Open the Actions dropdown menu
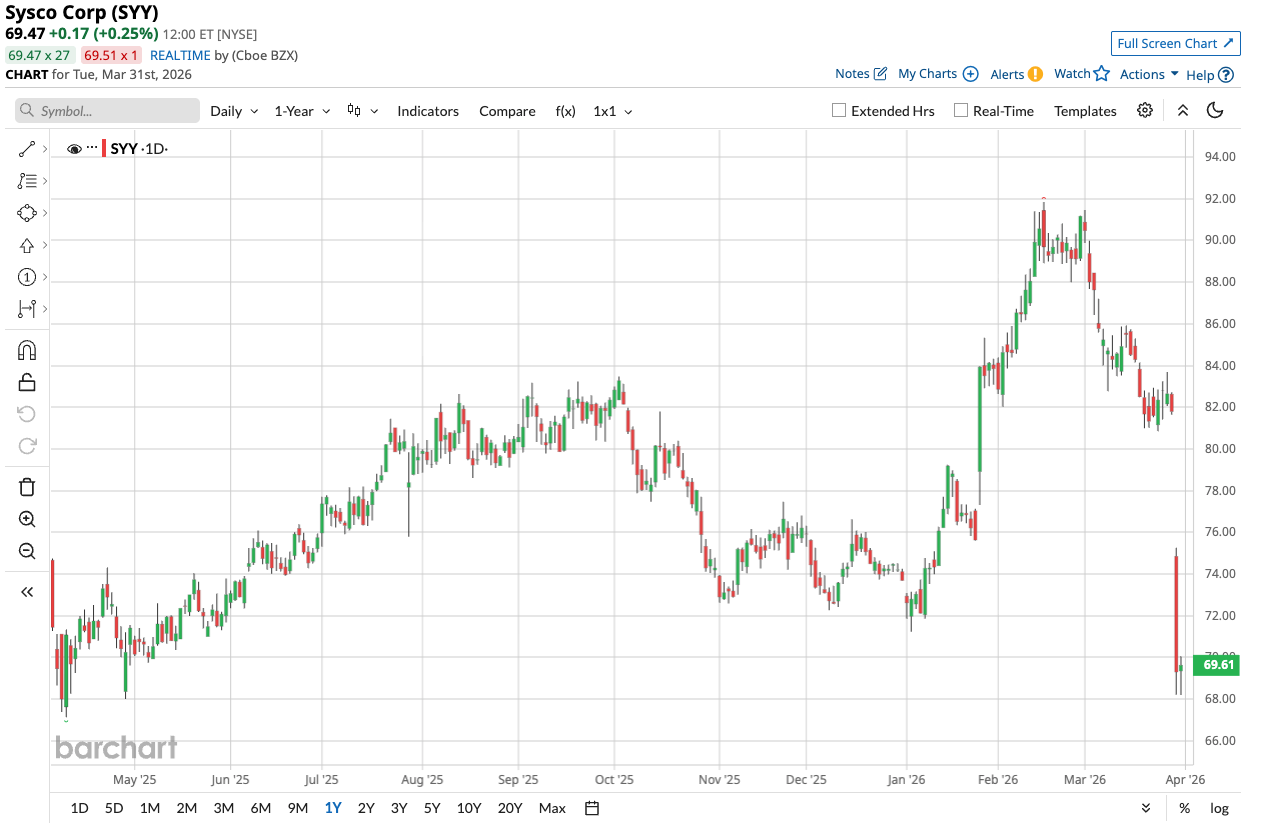Screen dimensions: 1261x837 1149,74
